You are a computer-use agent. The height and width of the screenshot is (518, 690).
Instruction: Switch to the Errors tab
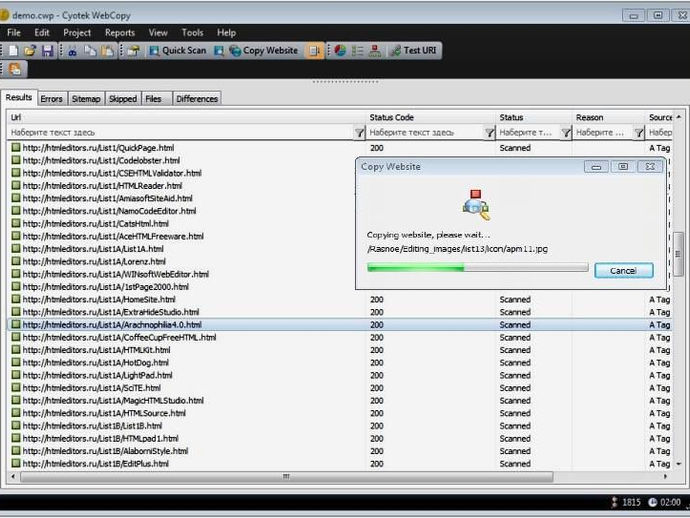coord(51,99)
